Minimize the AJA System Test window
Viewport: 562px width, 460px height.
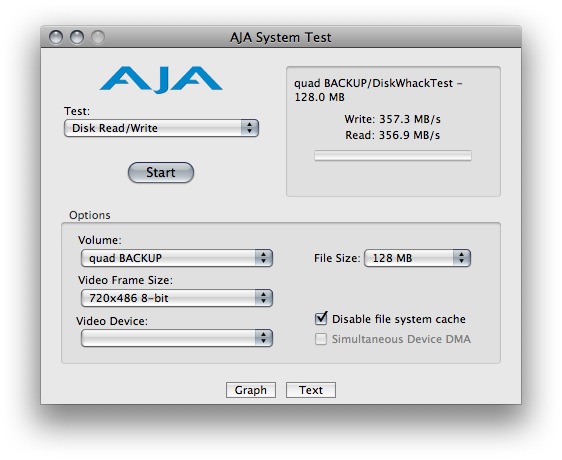coord(77,37)
